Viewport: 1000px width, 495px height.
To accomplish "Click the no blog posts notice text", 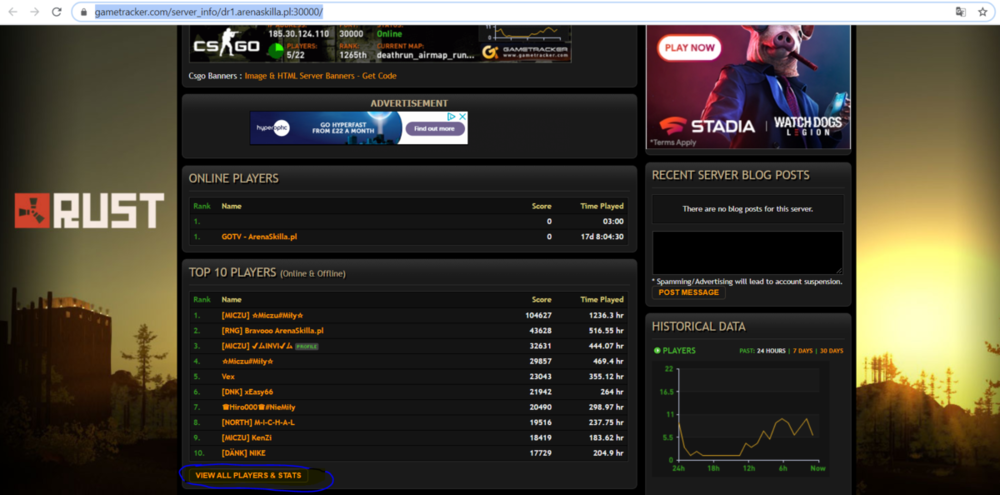I will click(747, 209).
